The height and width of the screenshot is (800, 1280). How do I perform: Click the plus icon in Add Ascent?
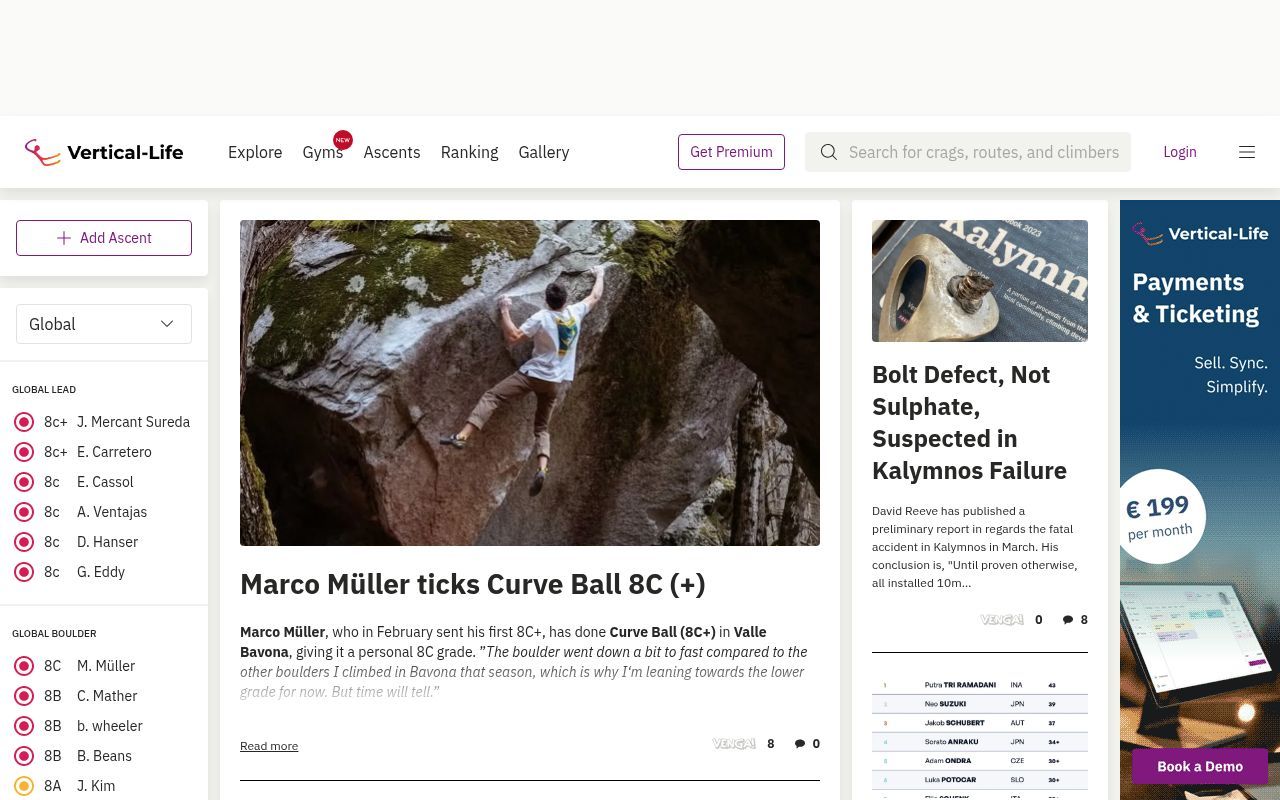[64, 238]
